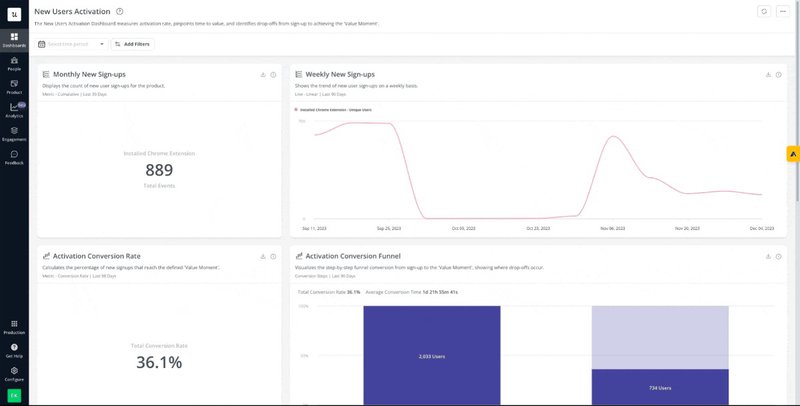Navigate to Engagement in sidebar
The height and width of the screenshot is (406, 800).
14,133
